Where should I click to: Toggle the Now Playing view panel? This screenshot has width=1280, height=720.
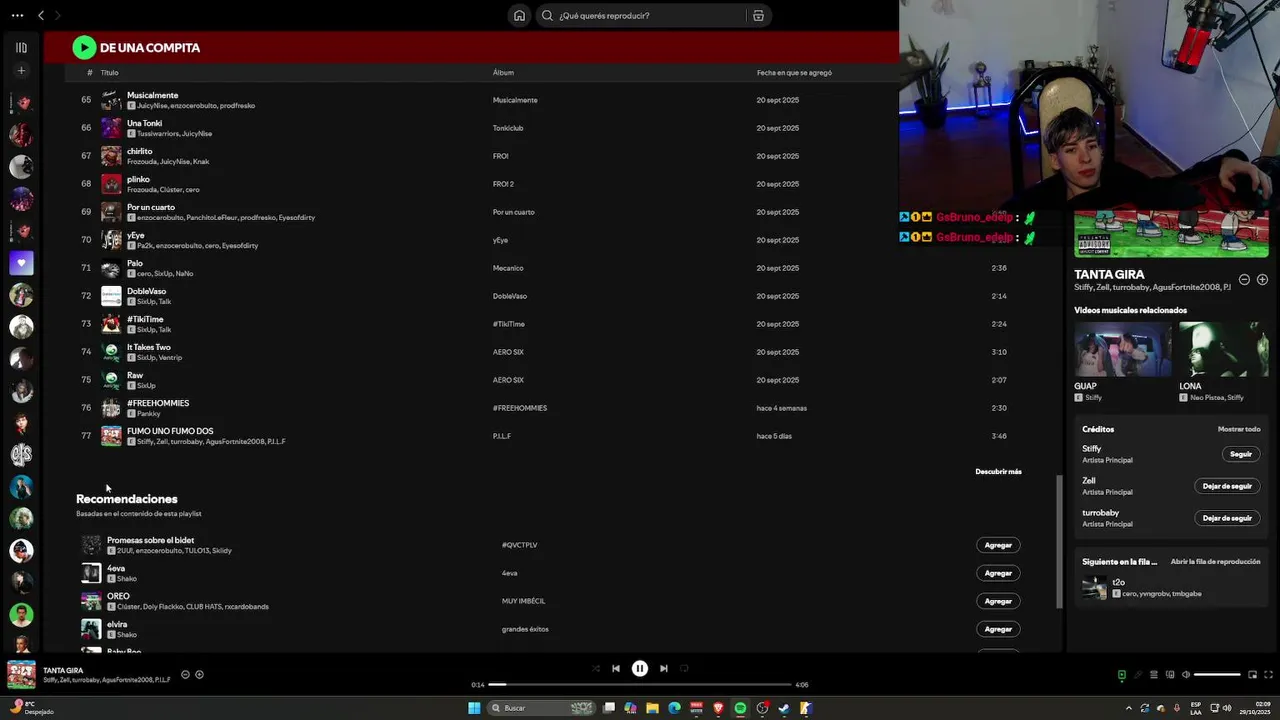pyautogui.click(x=1121, y=674)
